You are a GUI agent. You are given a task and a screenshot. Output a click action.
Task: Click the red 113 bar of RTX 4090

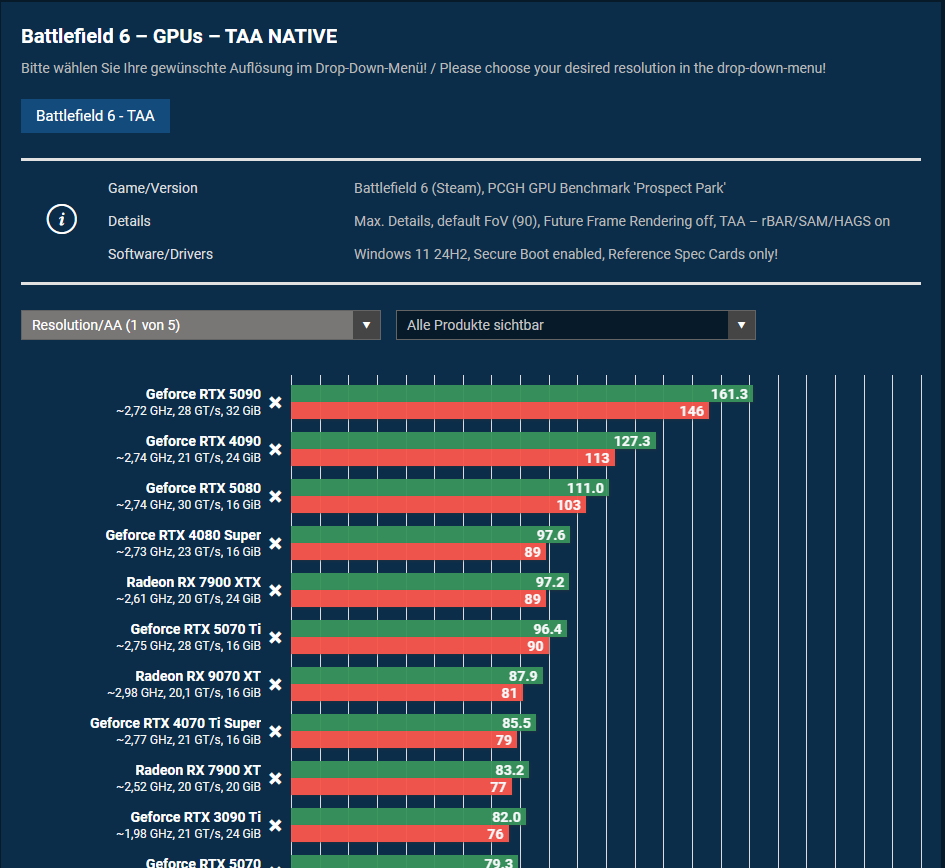tap(453, 458)
